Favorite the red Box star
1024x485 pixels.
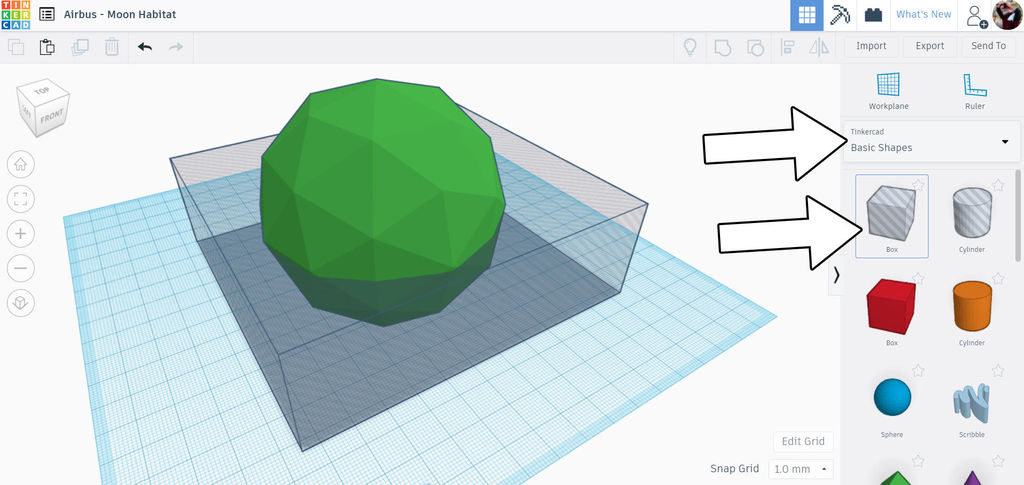click(x=918, y=279)
